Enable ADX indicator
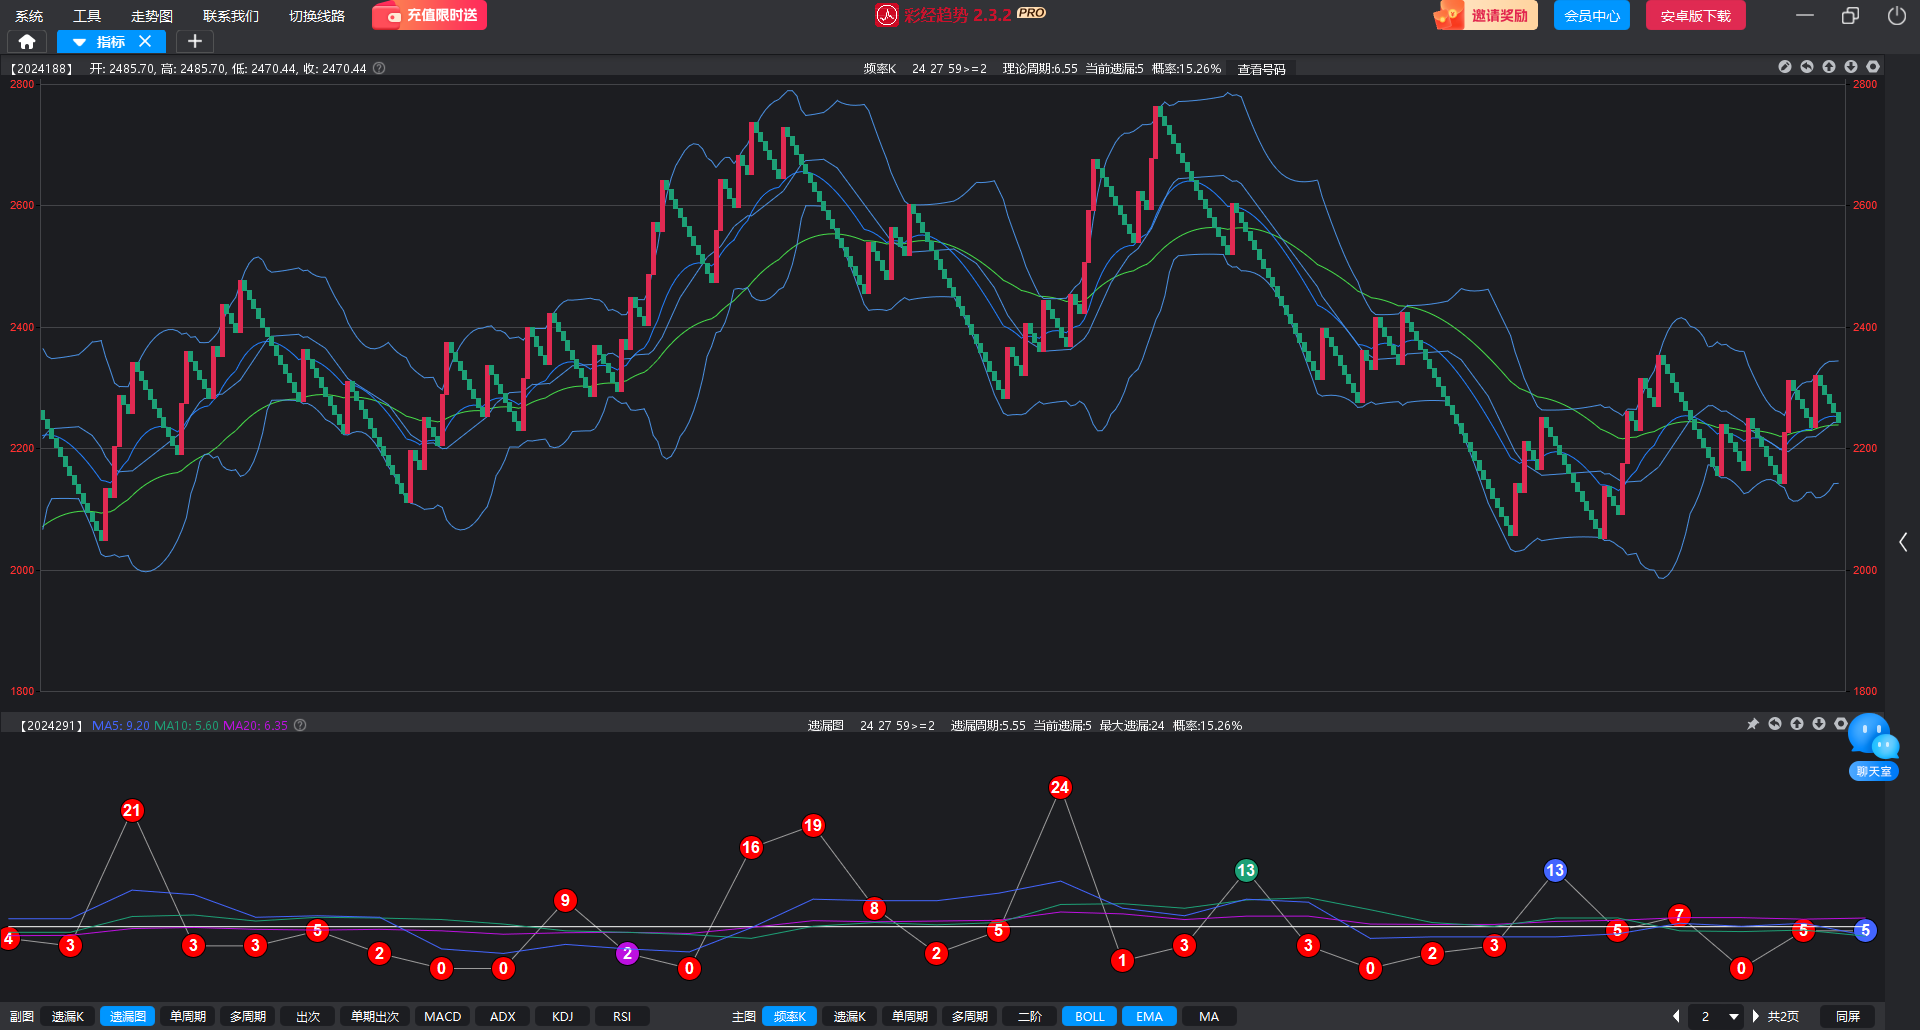Viewport: 1920px width, 1030px height. [503, 1016]
